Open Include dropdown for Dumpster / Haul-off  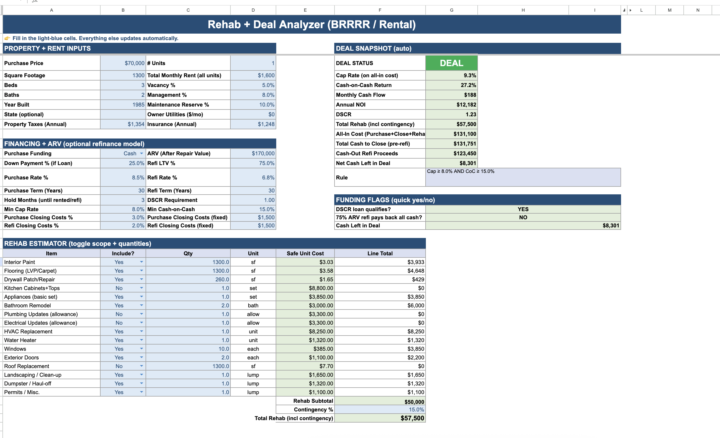coord(141,383)
